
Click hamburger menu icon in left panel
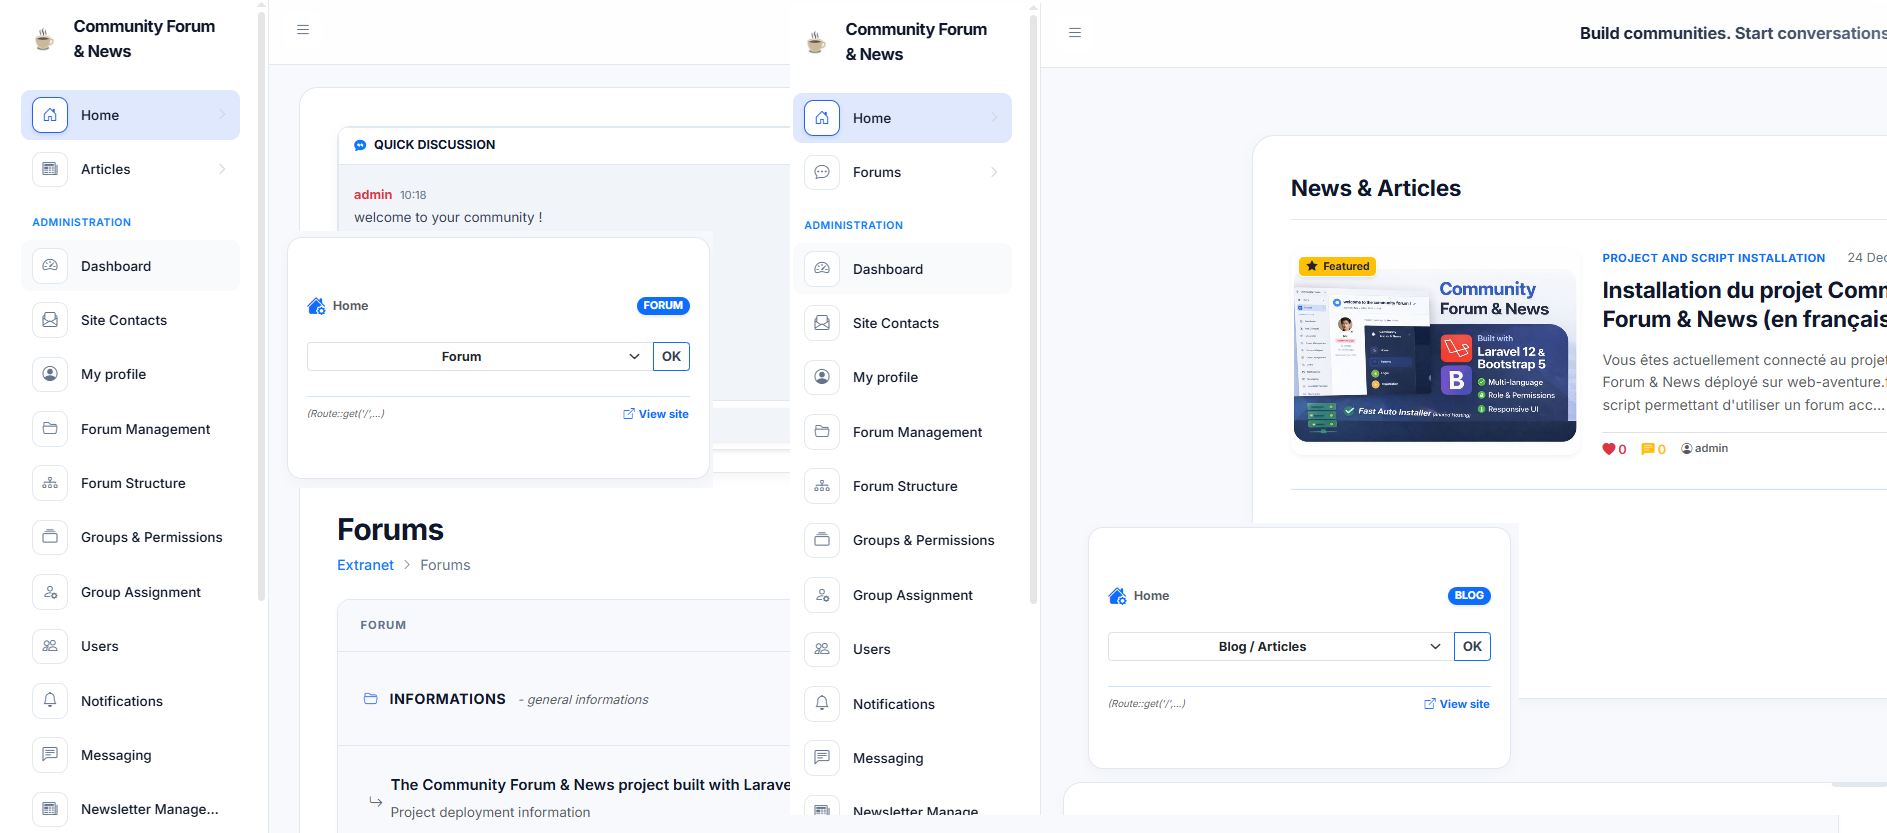303,30
